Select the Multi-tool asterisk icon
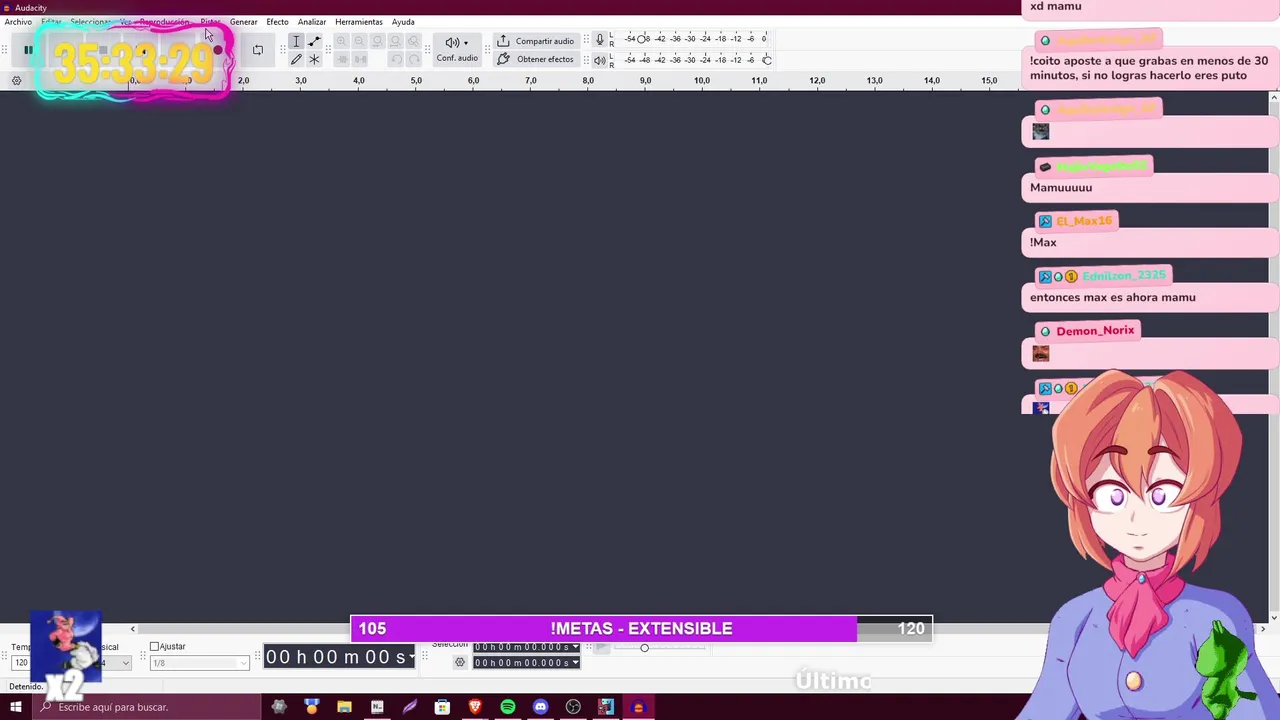 (314, 59)
